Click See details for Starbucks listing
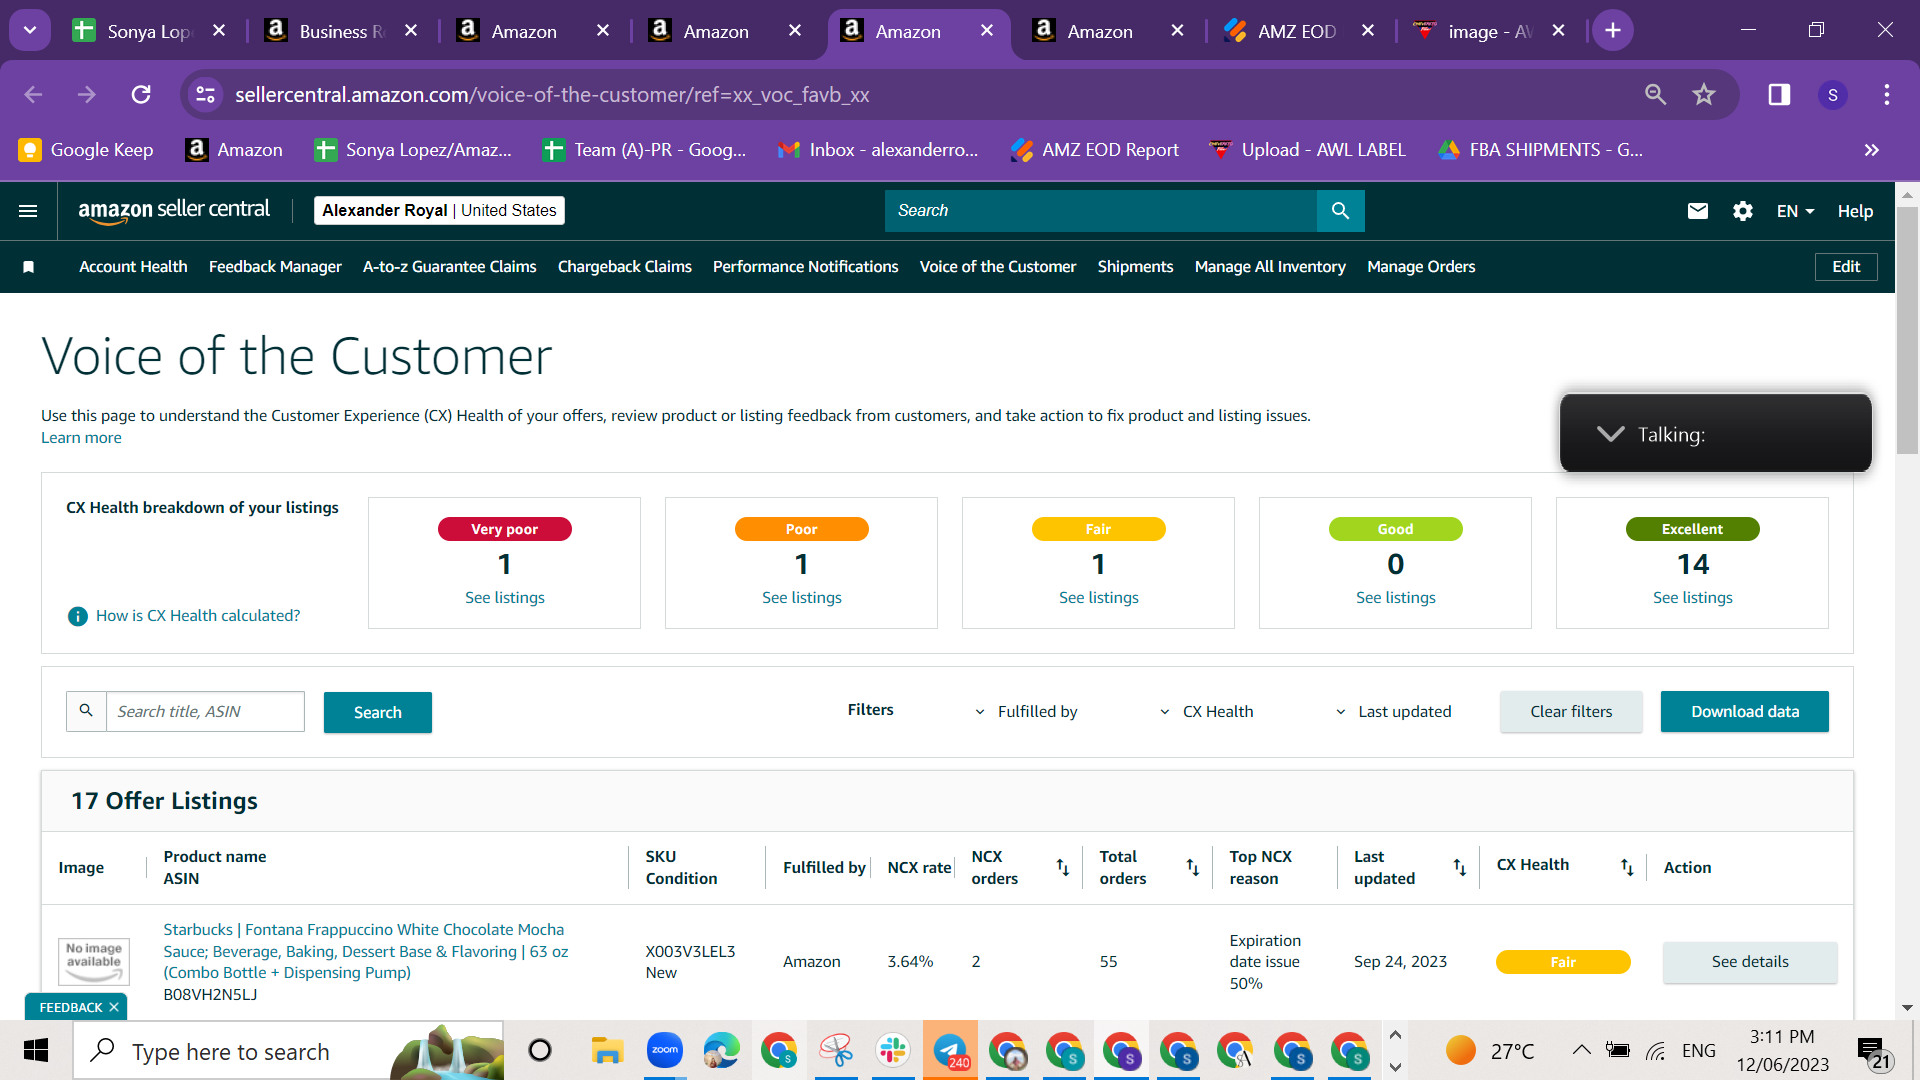This screenshot has width=1920, height=1080. pyautogui.click(x=1750, y=962)
